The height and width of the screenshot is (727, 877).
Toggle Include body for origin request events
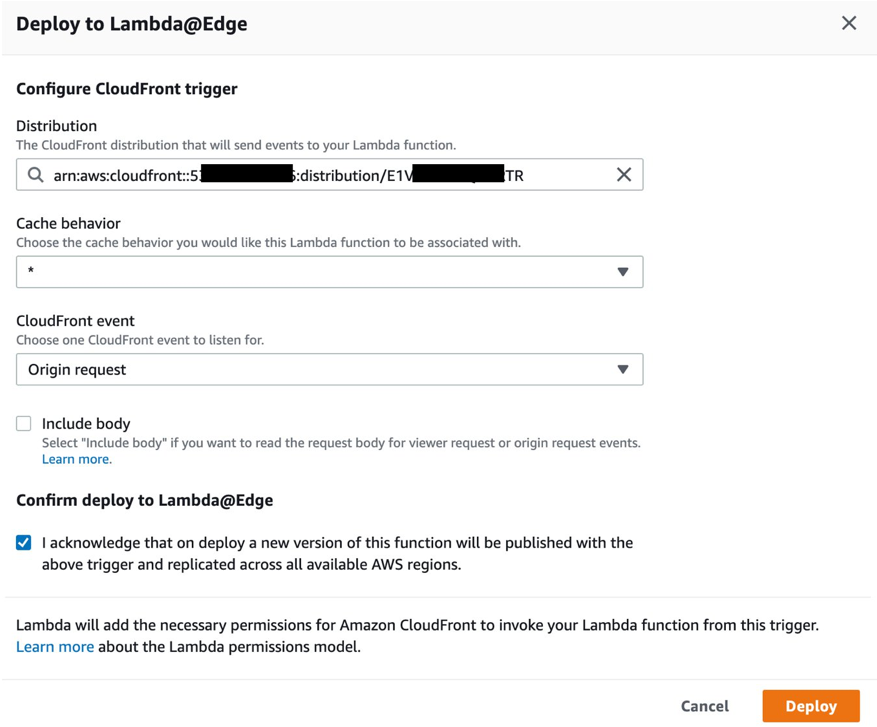[23, 423]
